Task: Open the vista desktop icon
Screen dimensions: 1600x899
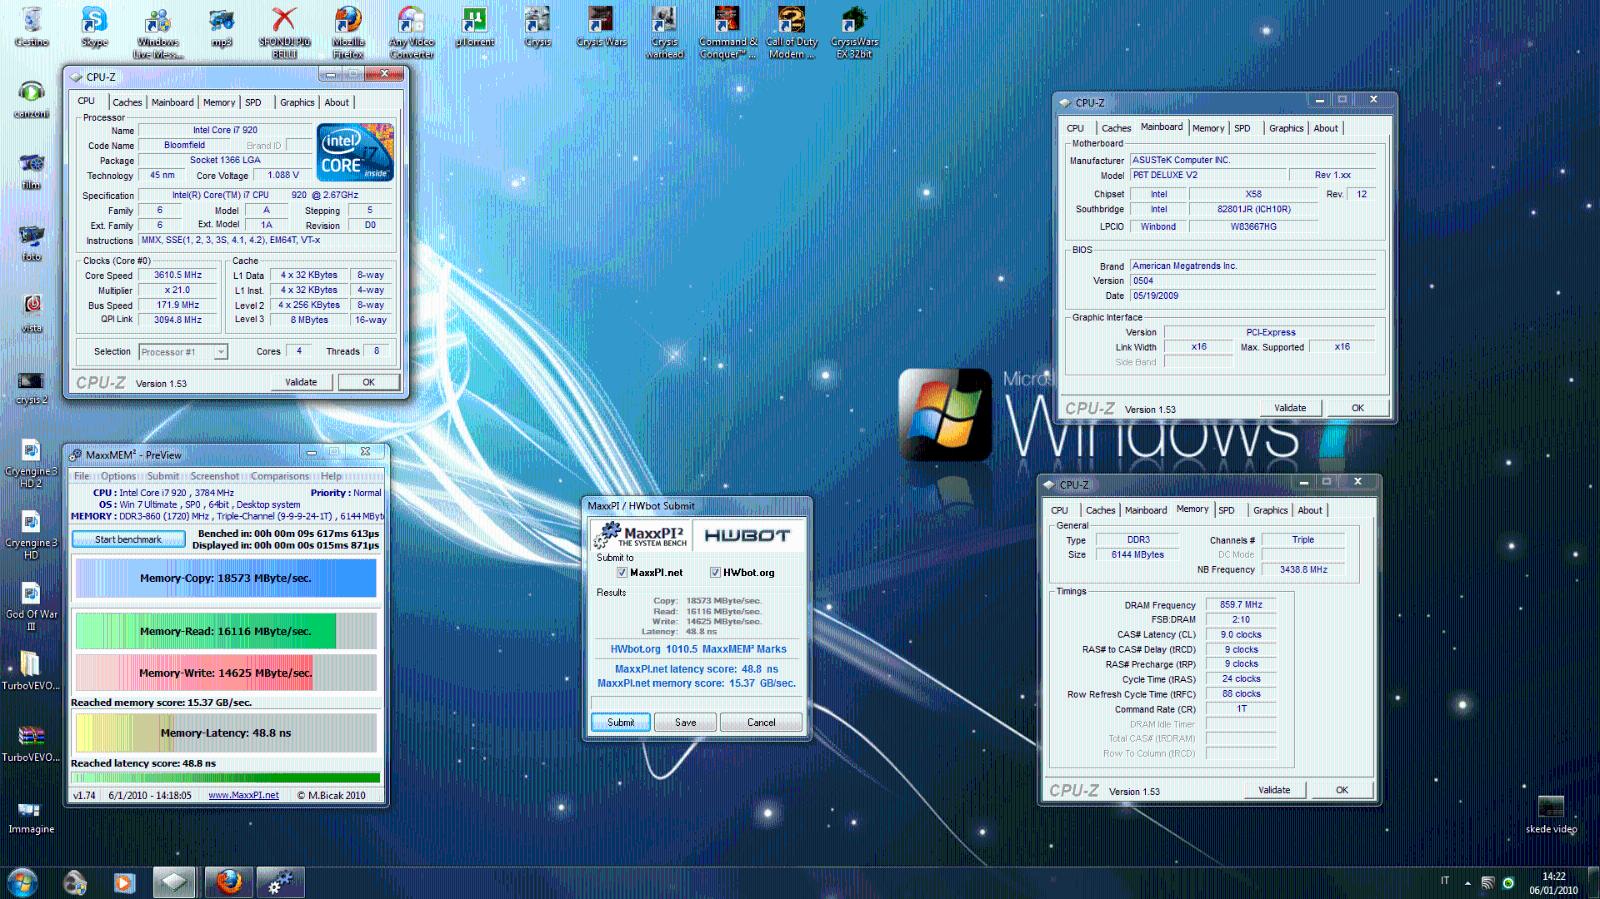Action: point(32,313)
